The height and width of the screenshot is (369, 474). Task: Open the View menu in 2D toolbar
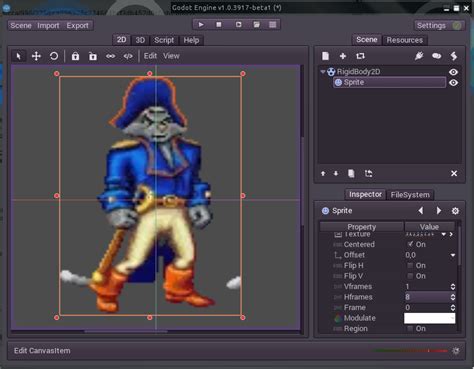(171, 56)
